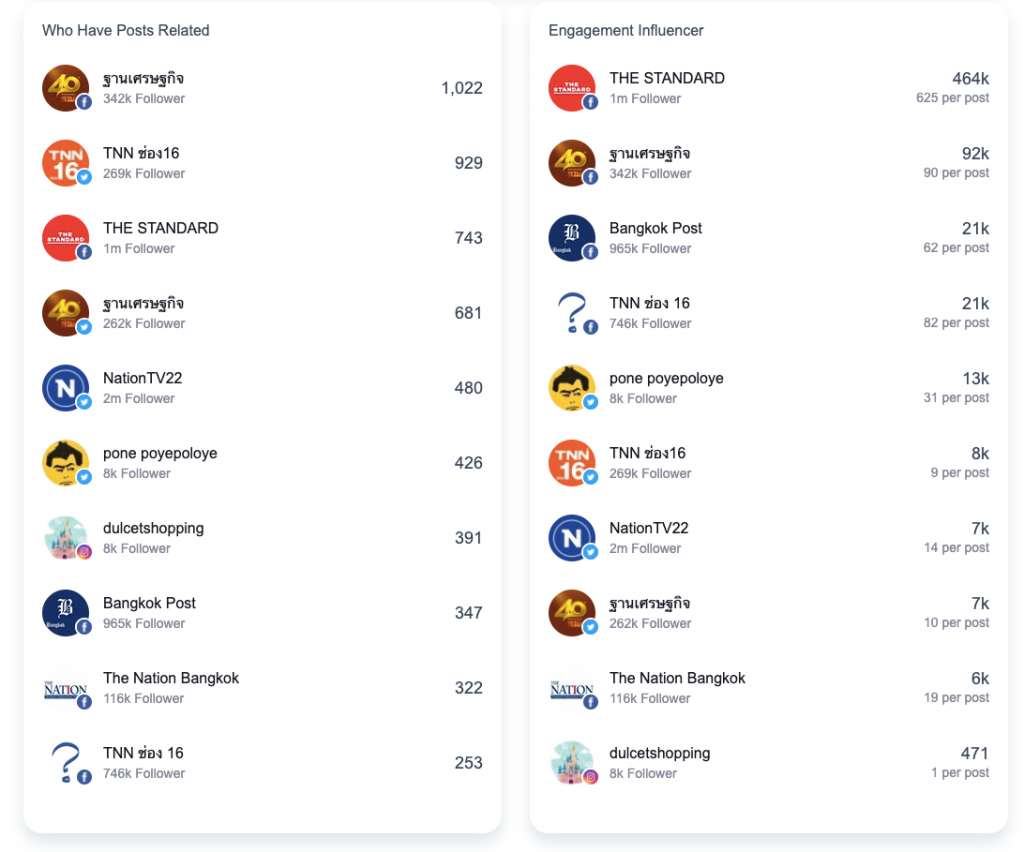This screenshot has width=1024, height=852.
Task: Click 464k engagement value for THE STANDARD
Action: (x=970, y=78)
